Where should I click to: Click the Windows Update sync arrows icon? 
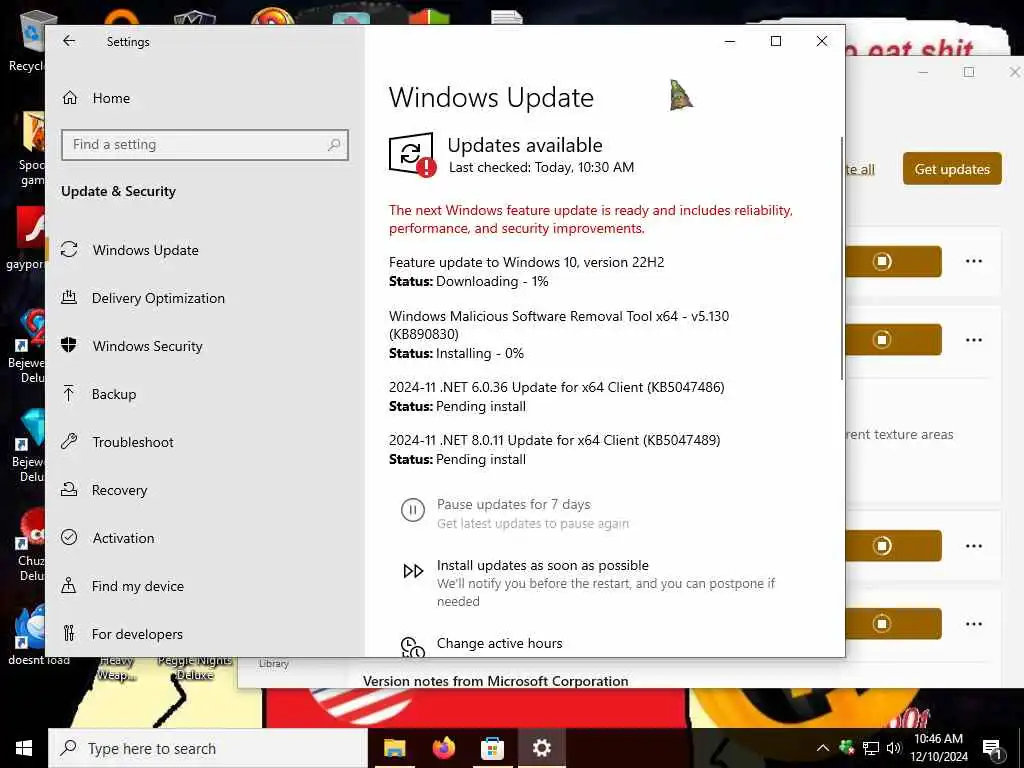coord(69,249)
